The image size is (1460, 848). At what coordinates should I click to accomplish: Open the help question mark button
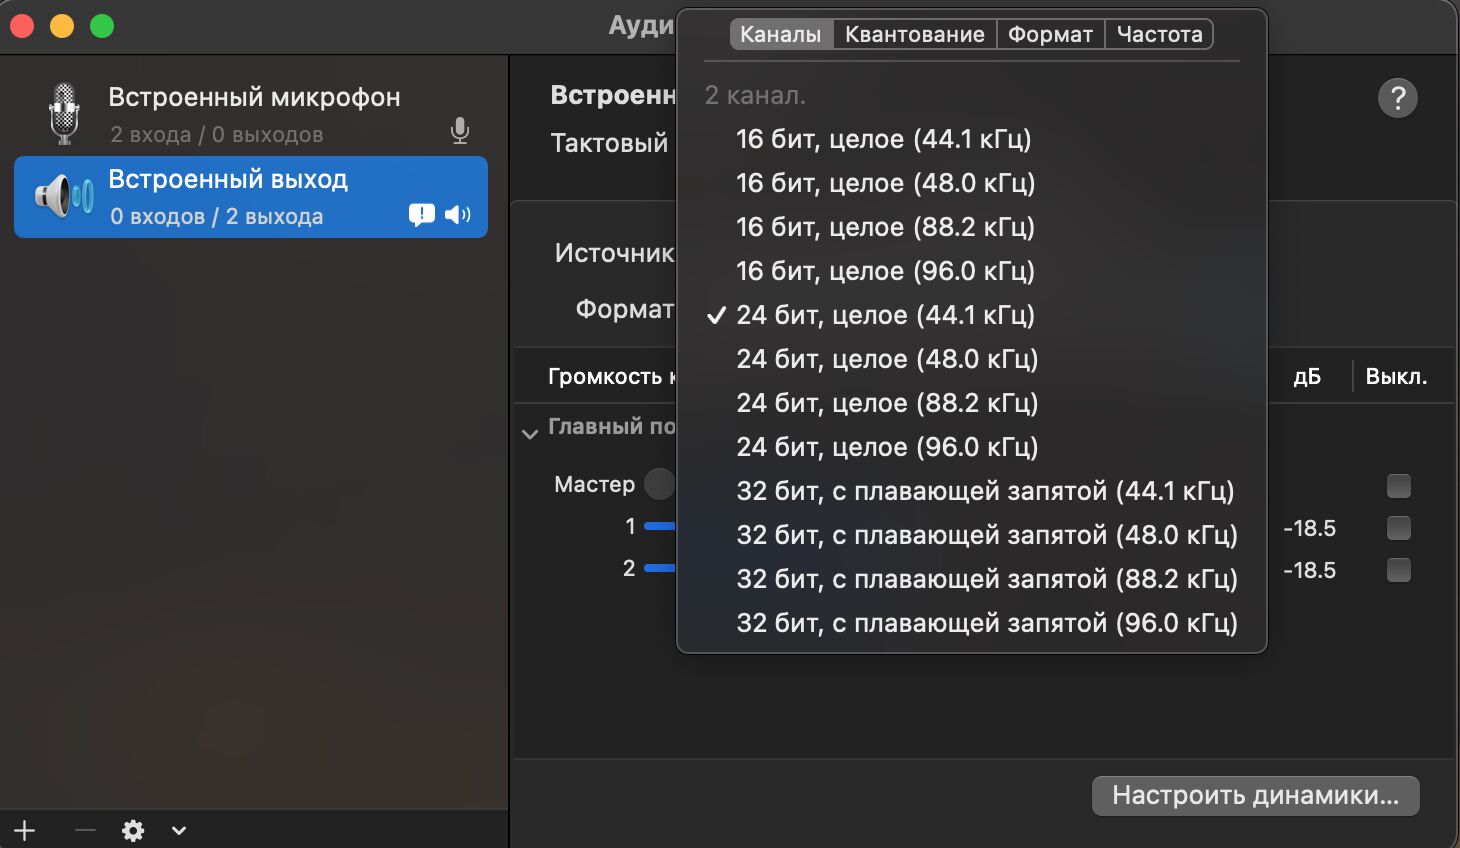(x=1397, y=98)
